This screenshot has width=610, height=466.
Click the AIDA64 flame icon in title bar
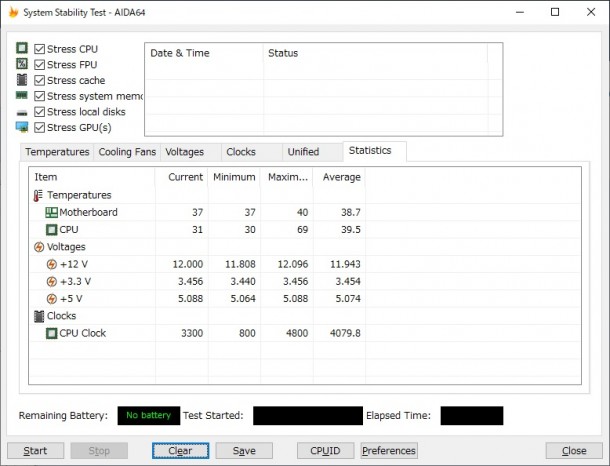(13, 12)
